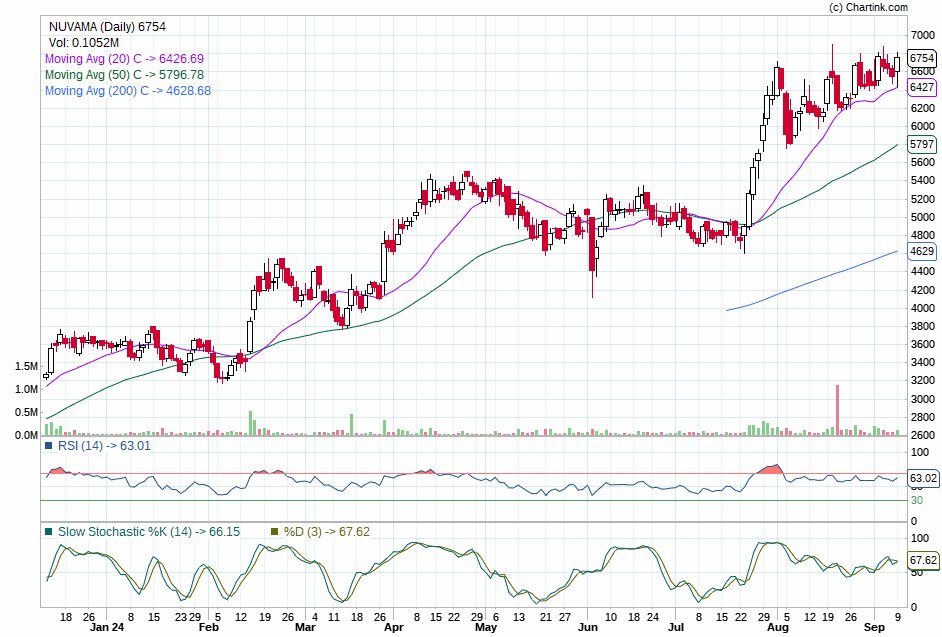This screenshot has width=942, height=637.
Task: Click the Mar month label
Action: (305, 627)
